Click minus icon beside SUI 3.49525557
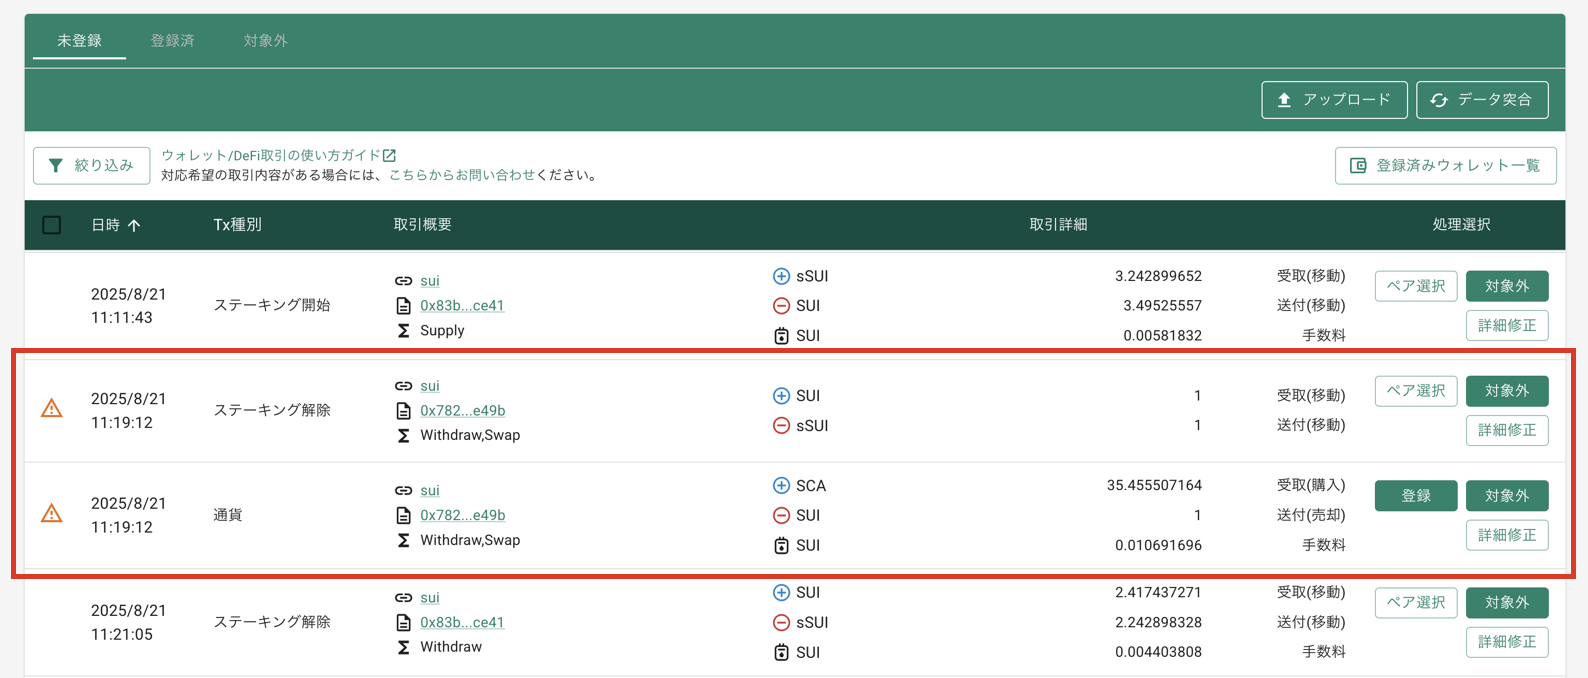The height and width of the screenshot is (678, 1588). [781, 306]
